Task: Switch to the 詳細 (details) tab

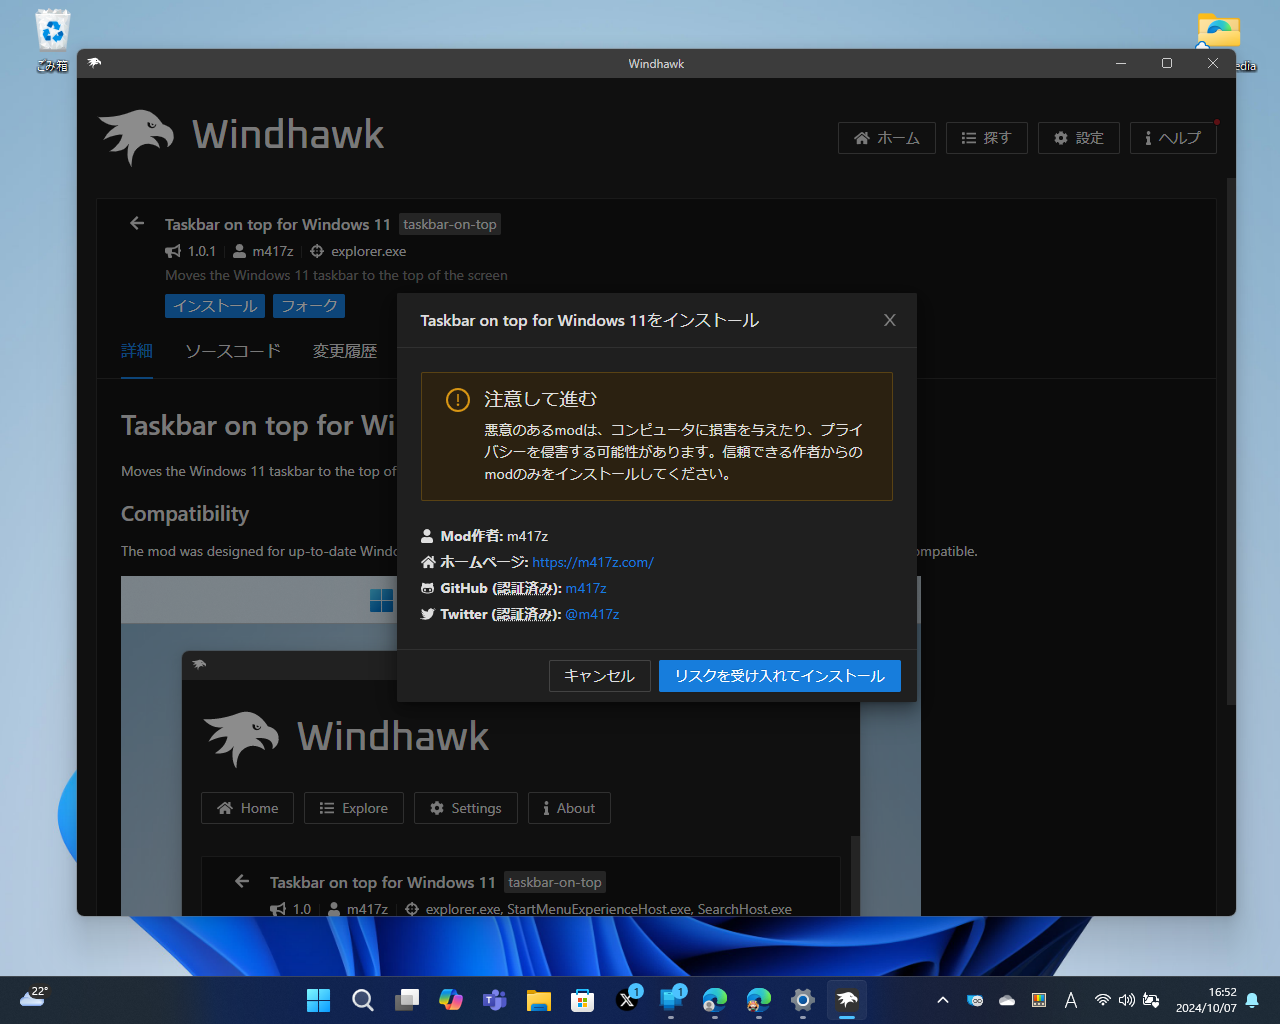Action: (137, 351)
